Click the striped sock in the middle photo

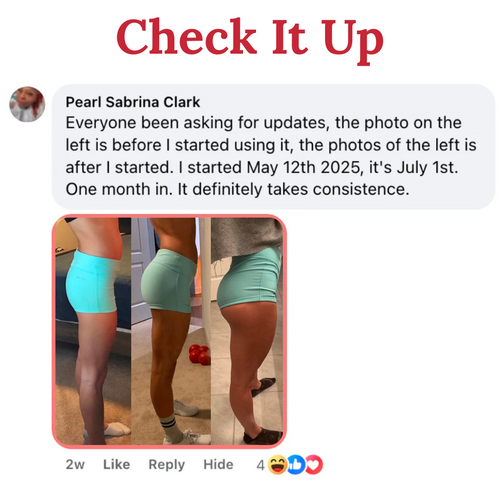169,427
